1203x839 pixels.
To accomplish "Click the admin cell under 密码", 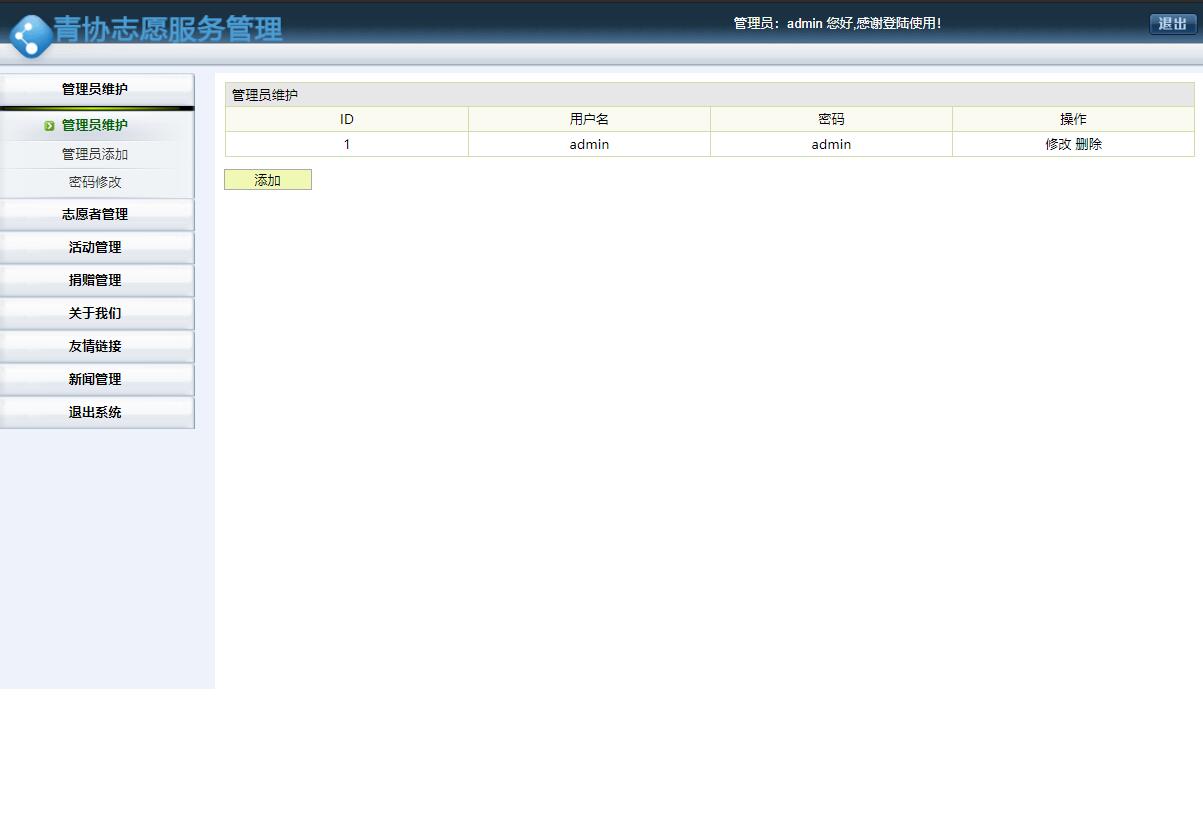I will pos(832,144).
